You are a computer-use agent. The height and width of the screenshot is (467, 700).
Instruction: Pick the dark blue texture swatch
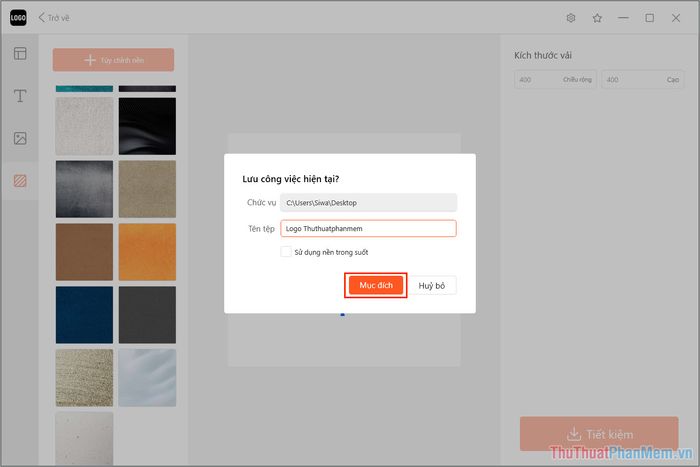coord(84,314)
